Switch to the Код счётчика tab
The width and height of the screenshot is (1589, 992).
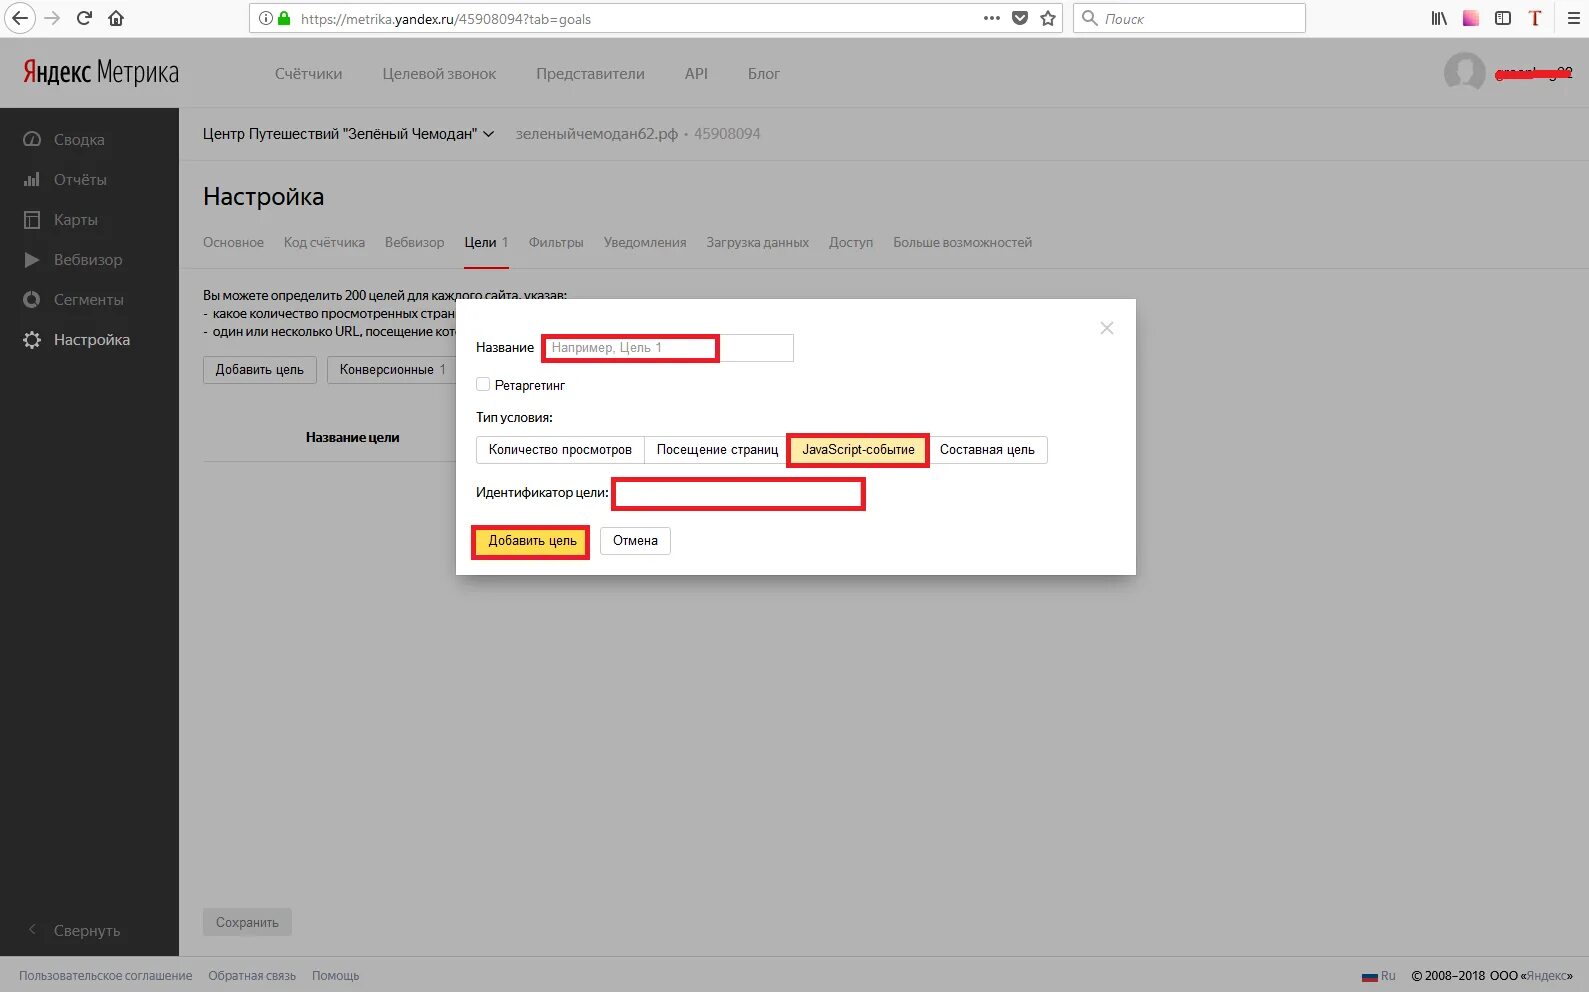click(x=324, y=242)
